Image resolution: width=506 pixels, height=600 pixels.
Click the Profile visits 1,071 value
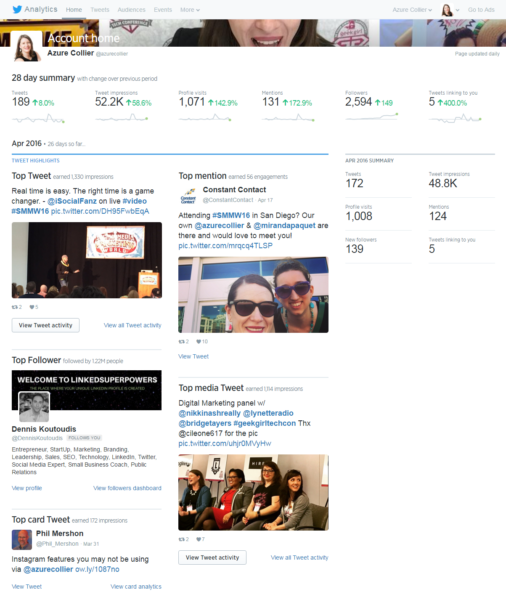[x=192, y=102]
